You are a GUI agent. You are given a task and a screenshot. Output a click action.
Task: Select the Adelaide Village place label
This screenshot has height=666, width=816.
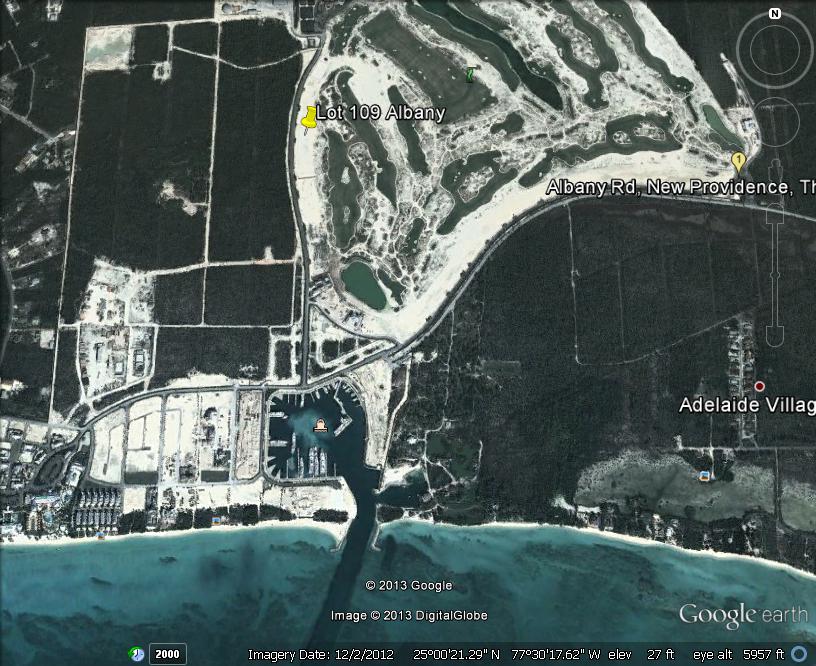click(747, 405)
